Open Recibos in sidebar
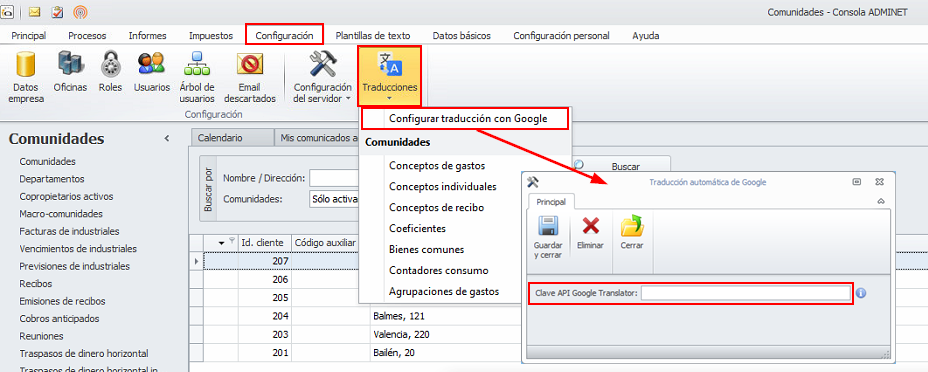 (x=36, y=284)
